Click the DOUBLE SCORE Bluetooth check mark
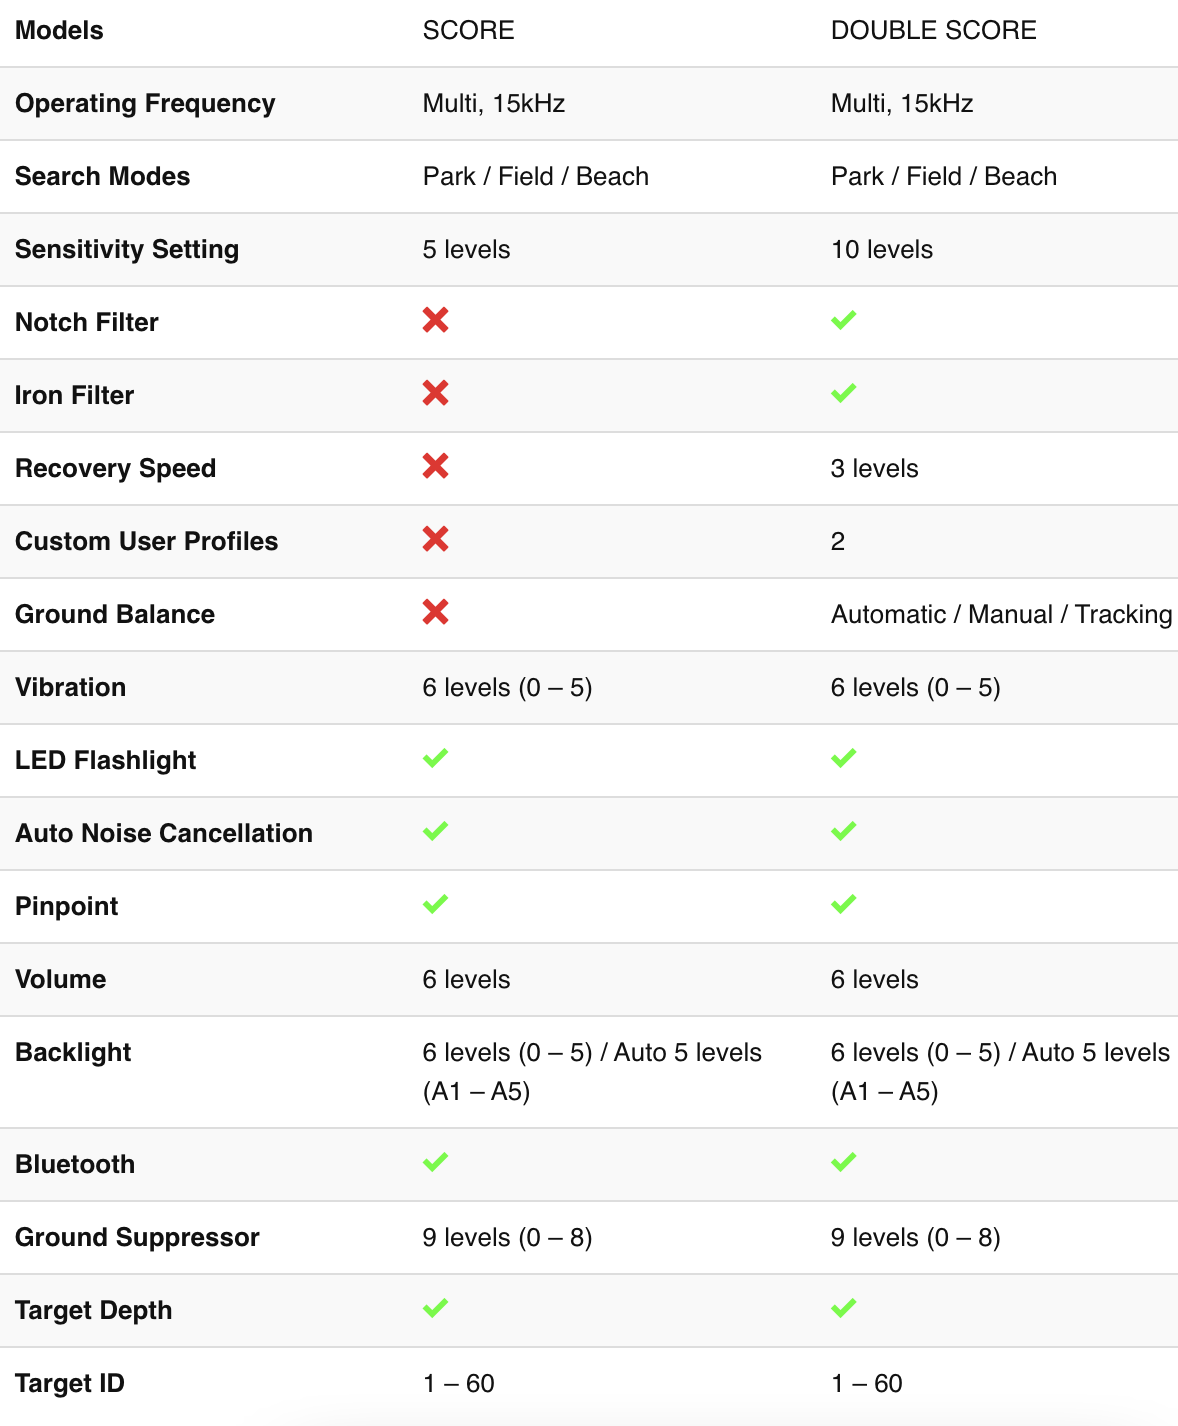Screen dimensions: 1178x1426 [x=843, y=1162]
